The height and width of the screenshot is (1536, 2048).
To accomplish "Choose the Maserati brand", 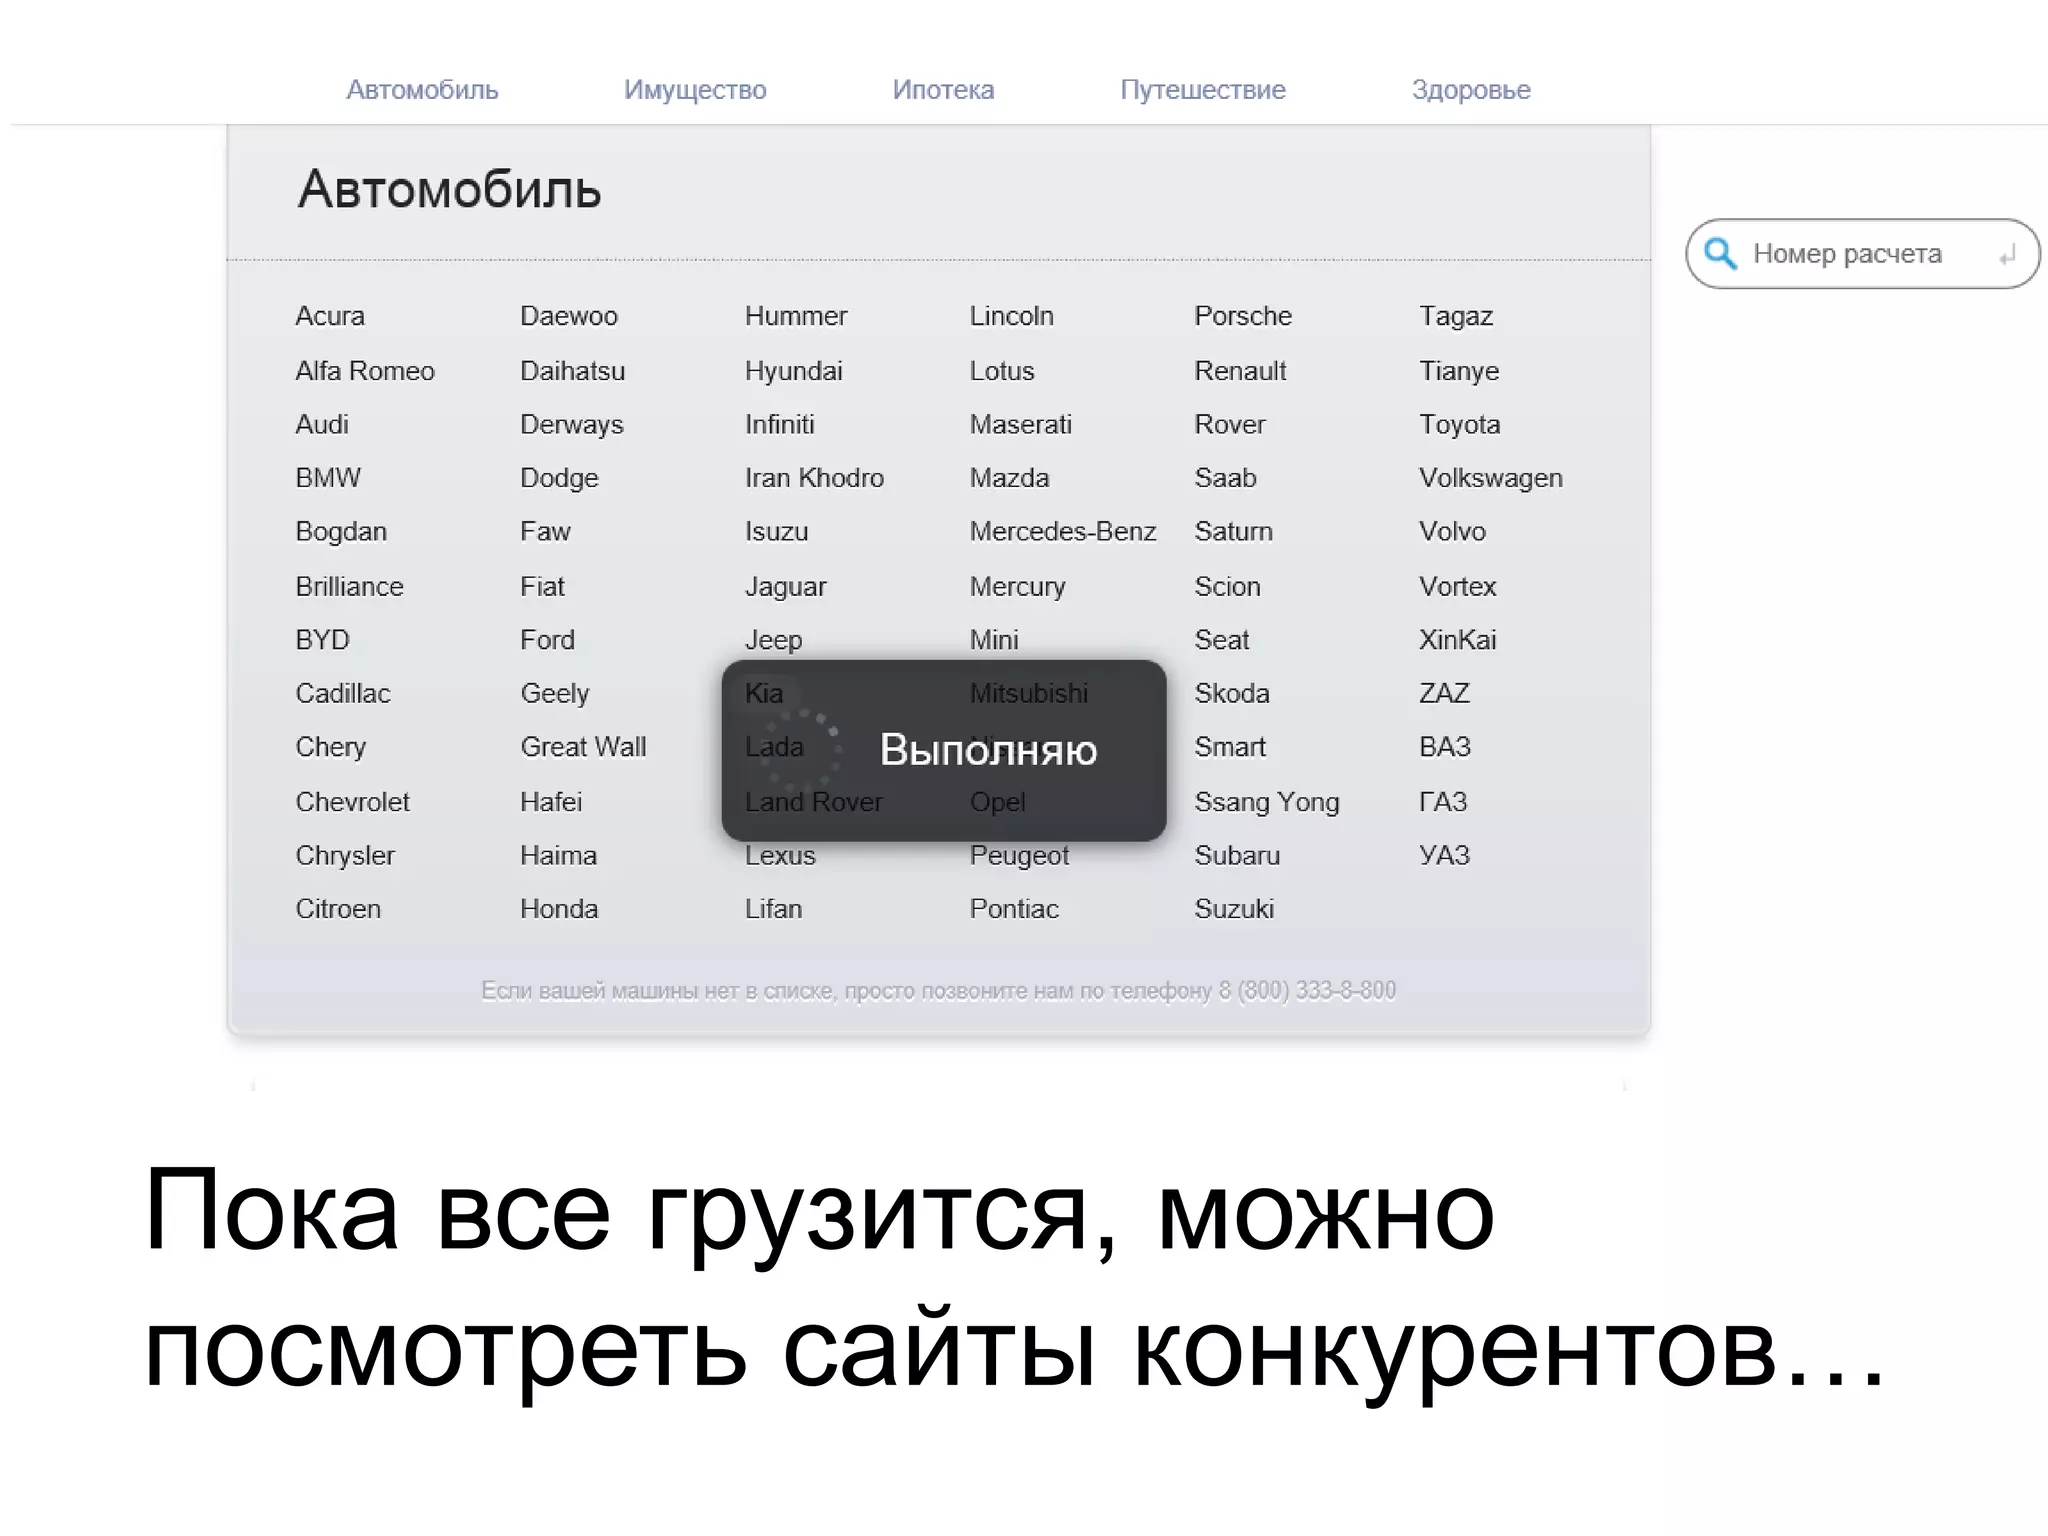I will click(1020, 425).
